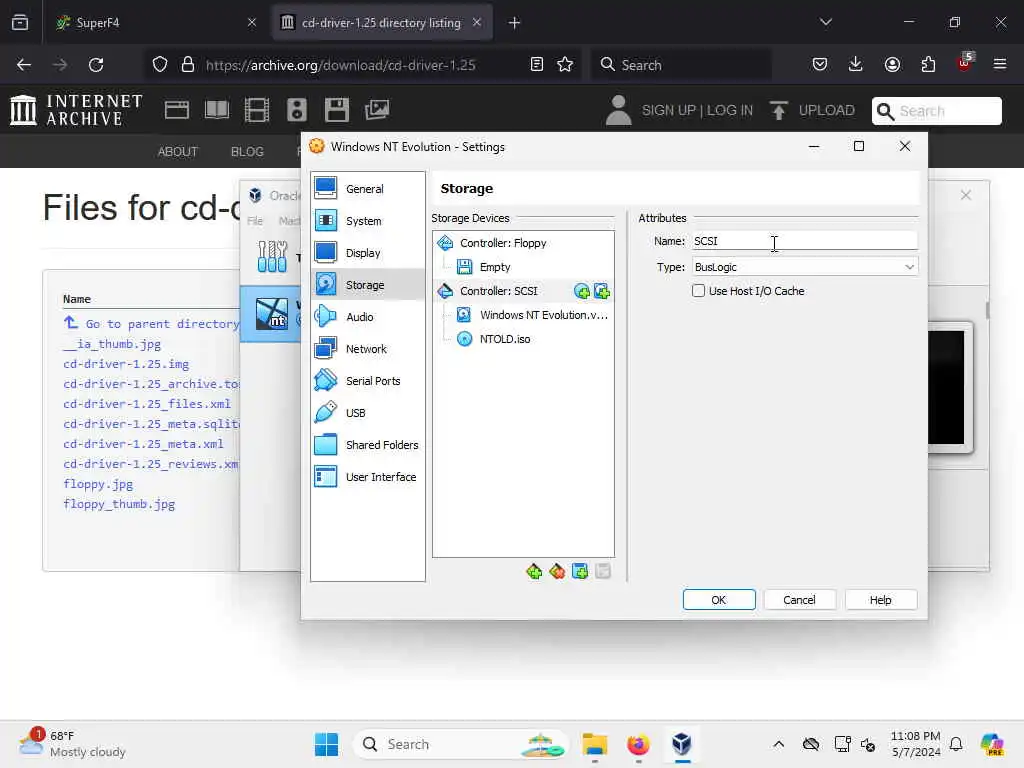Click Internet Archive site search field
Viewport: 1024px width, 768px height.
point(936,111)
